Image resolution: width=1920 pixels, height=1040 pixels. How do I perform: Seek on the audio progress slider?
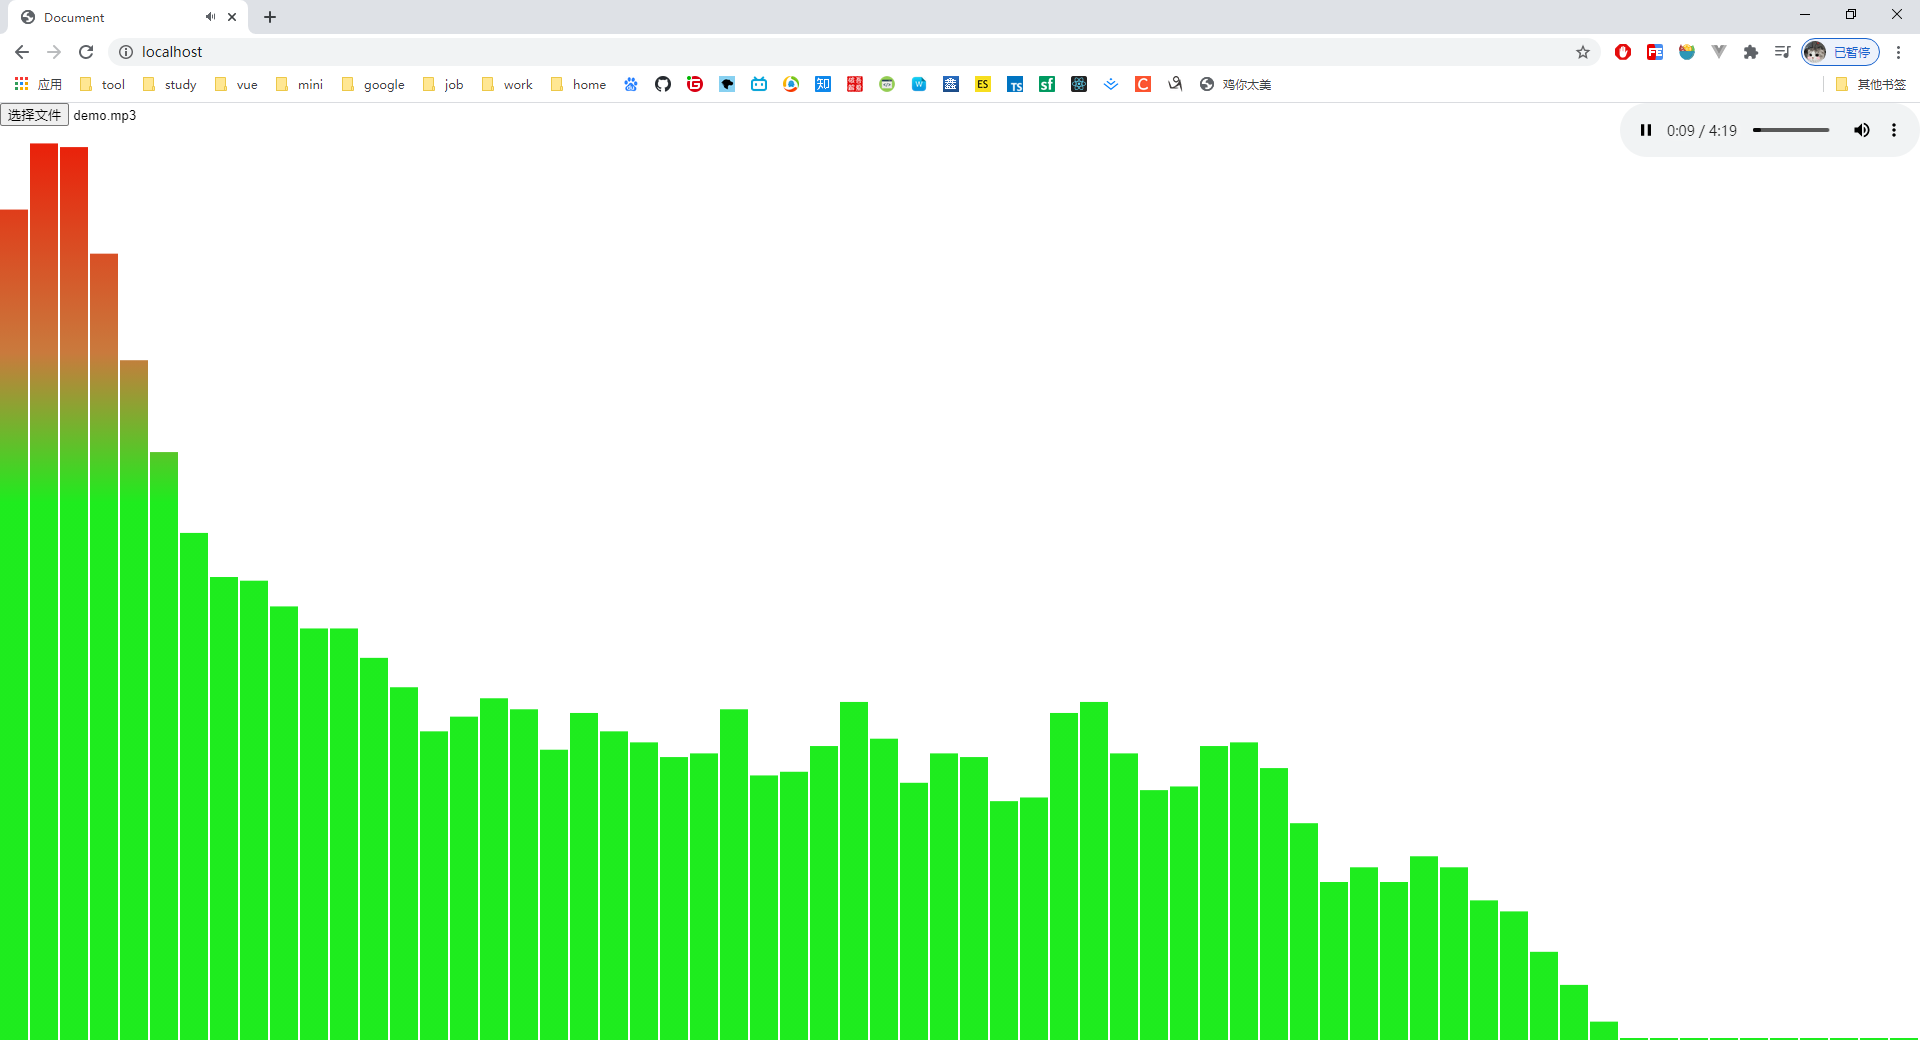coord(1790,130)
